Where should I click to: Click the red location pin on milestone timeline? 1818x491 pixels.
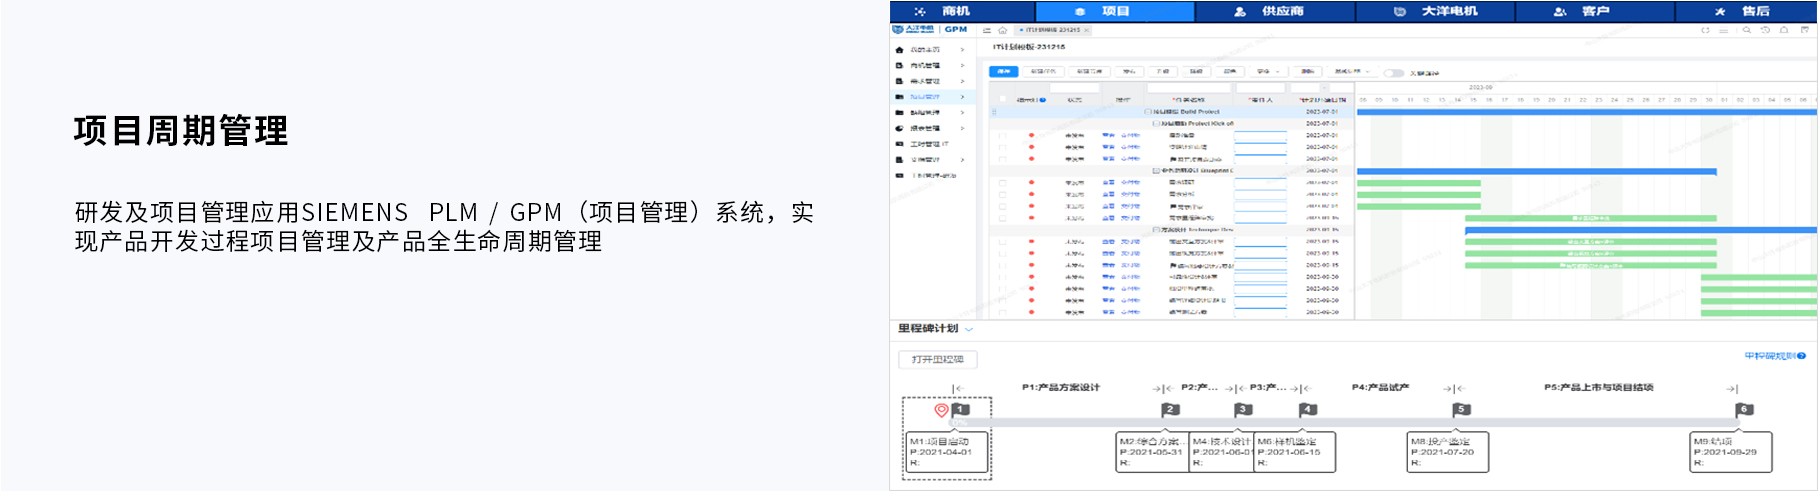click(941, 410)
